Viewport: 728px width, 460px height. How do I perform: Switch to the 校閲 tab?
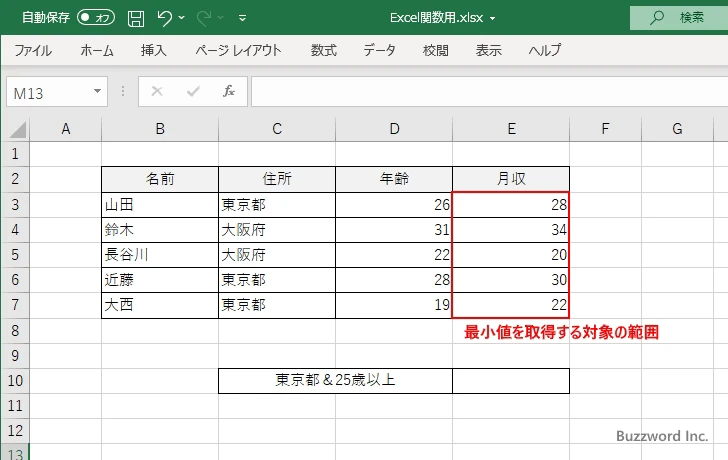436,50
